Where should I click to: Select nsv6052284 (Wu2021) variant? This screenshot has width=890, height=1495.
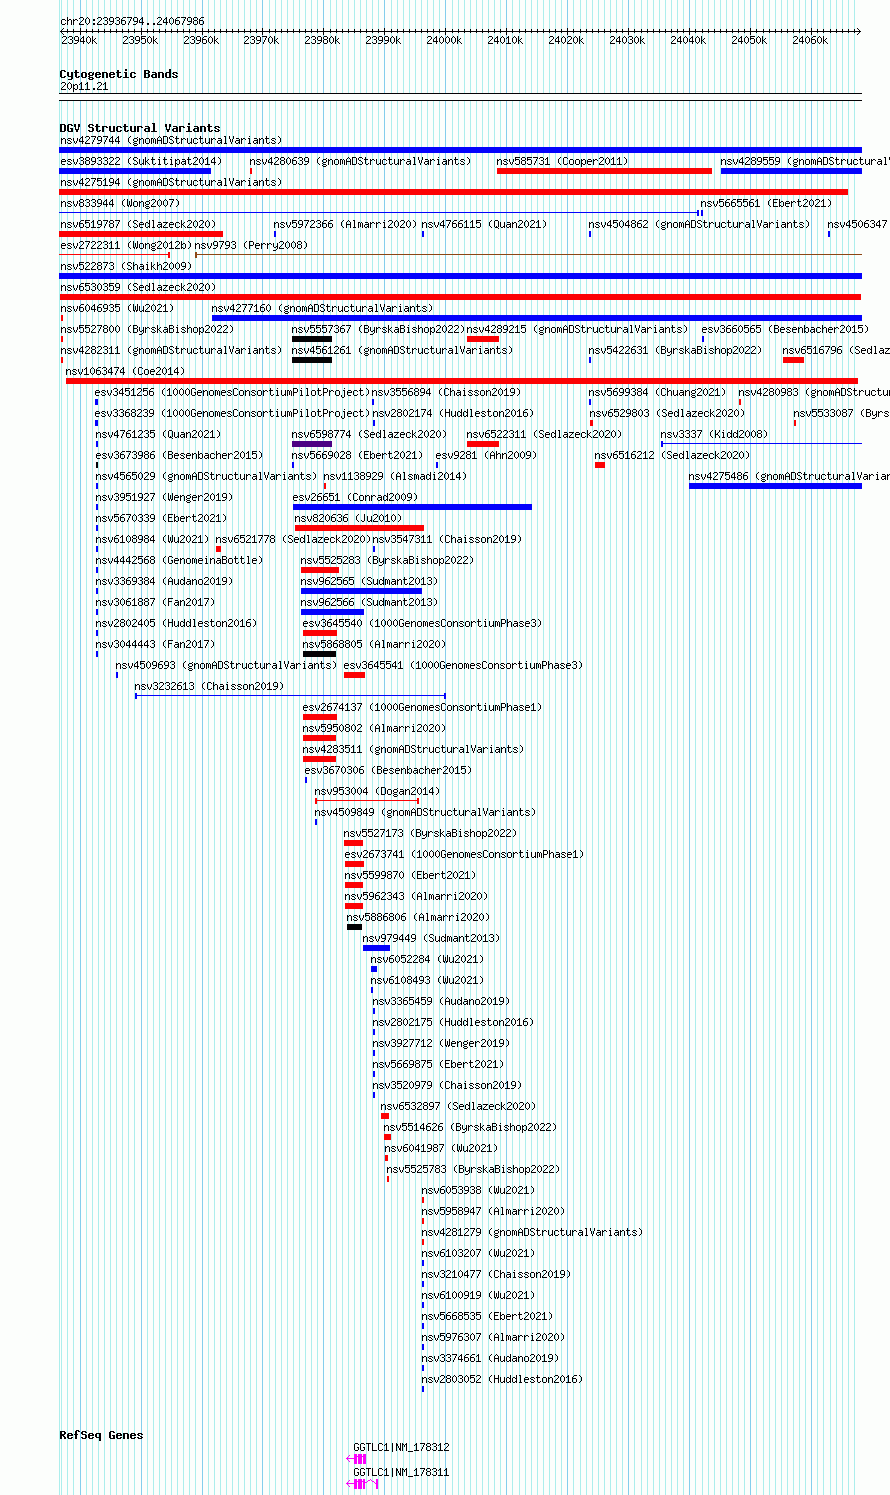(x=427, y=959)
